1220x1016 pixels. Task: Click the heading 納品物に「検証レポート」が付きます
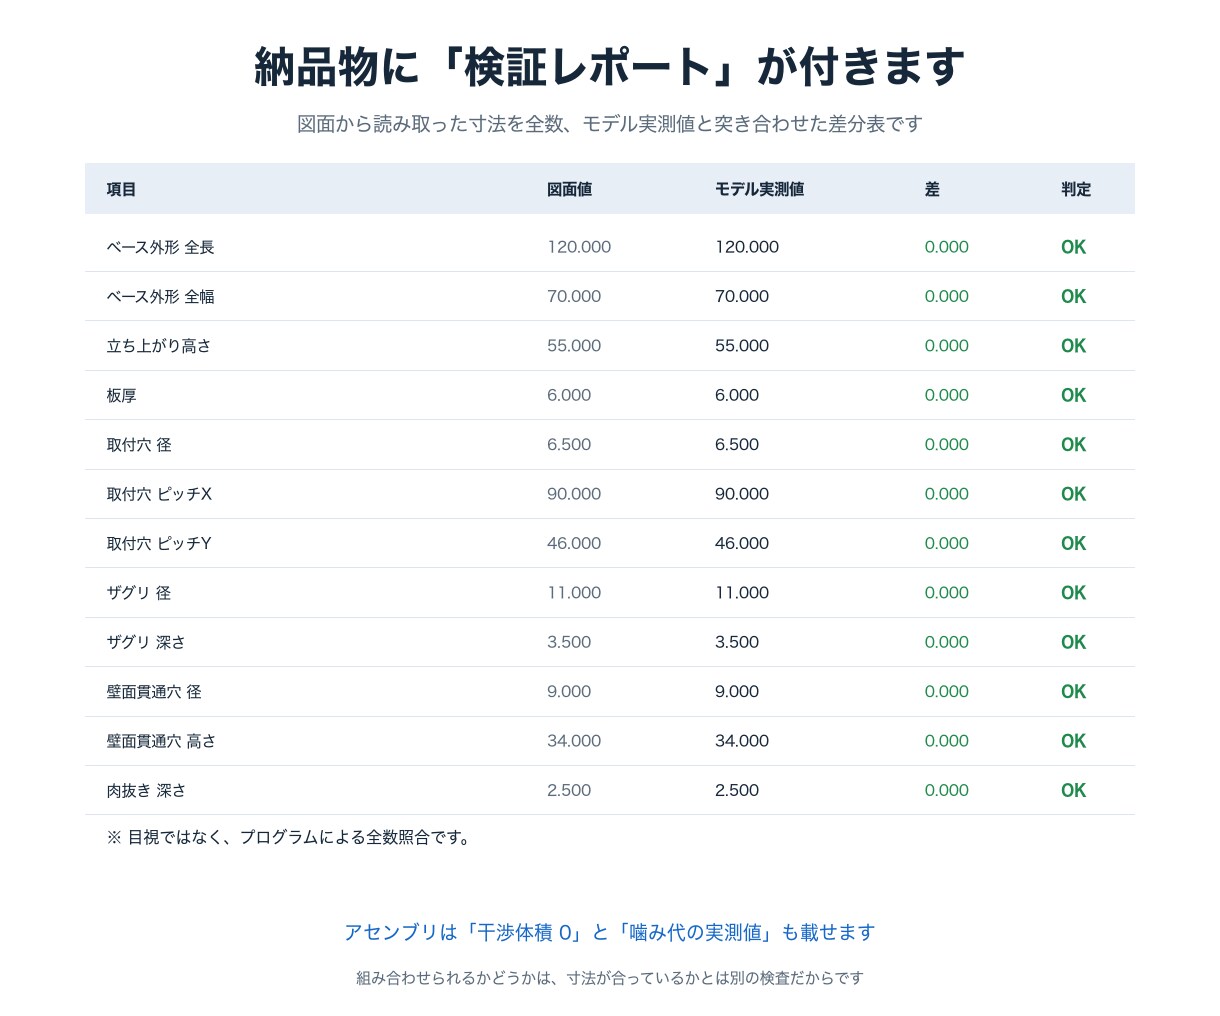(610, 67)
